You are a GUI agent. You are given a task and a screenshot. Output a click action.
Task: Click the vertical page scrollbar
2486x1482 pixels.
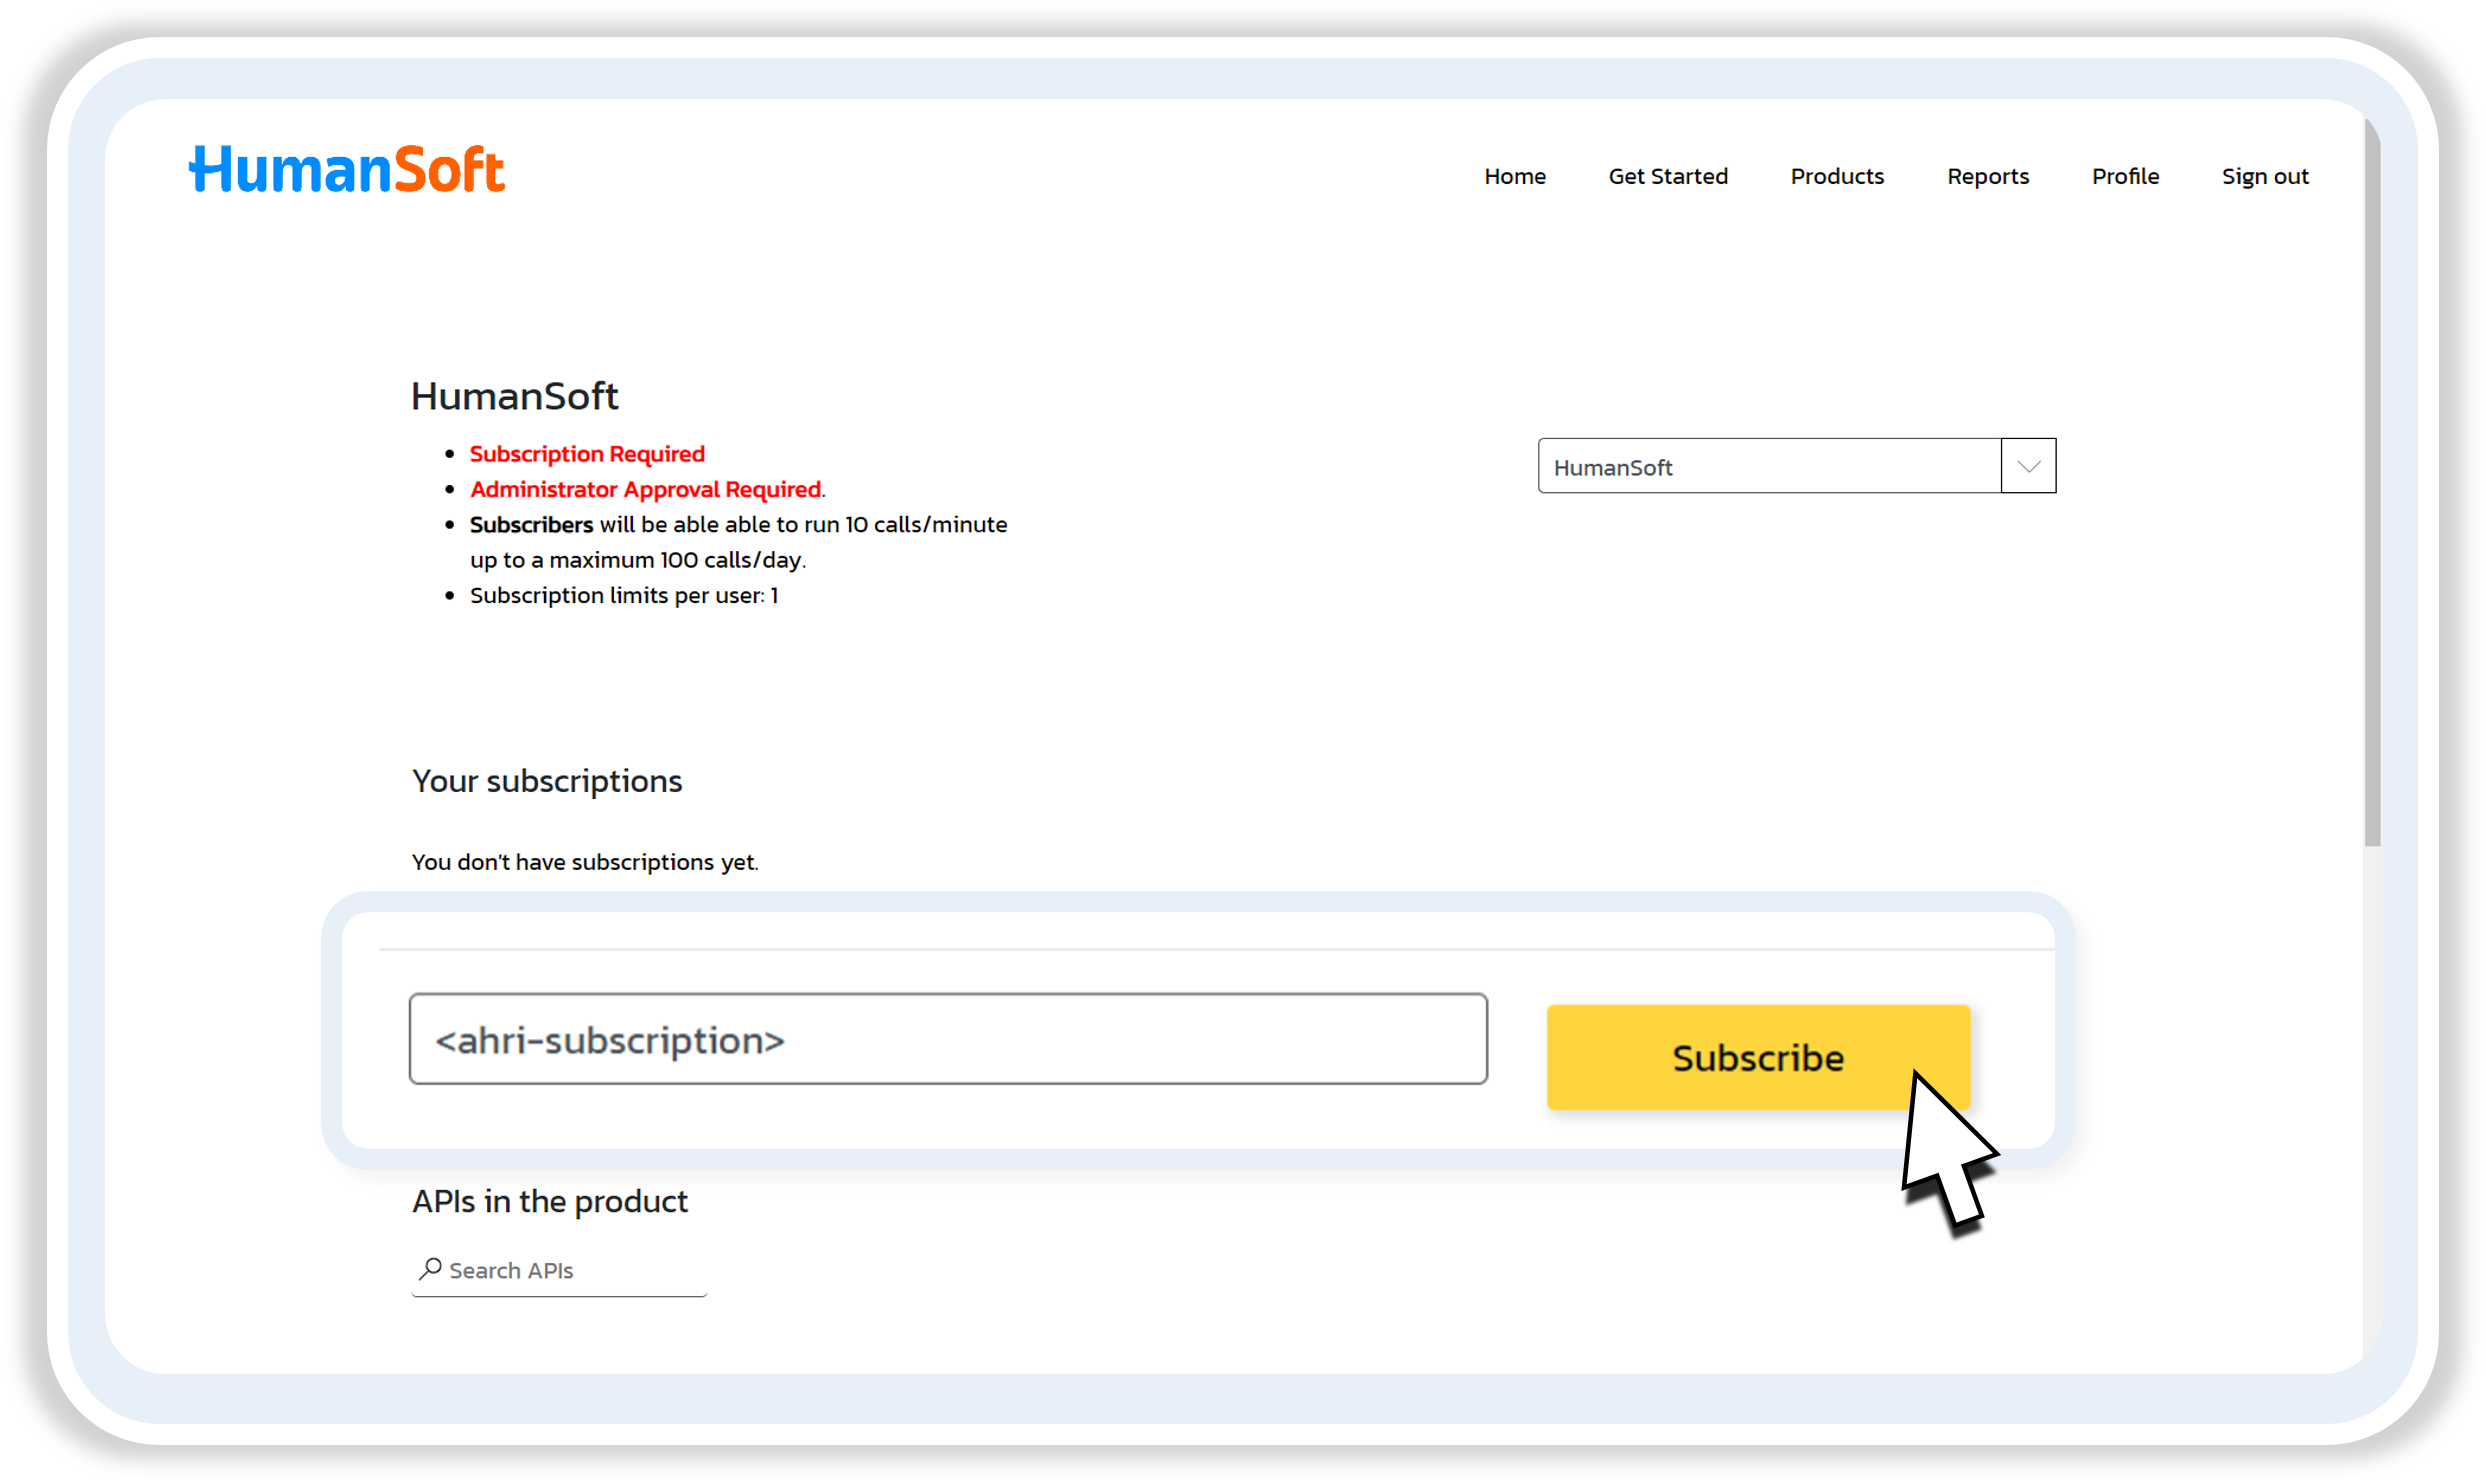(2371, 480)
